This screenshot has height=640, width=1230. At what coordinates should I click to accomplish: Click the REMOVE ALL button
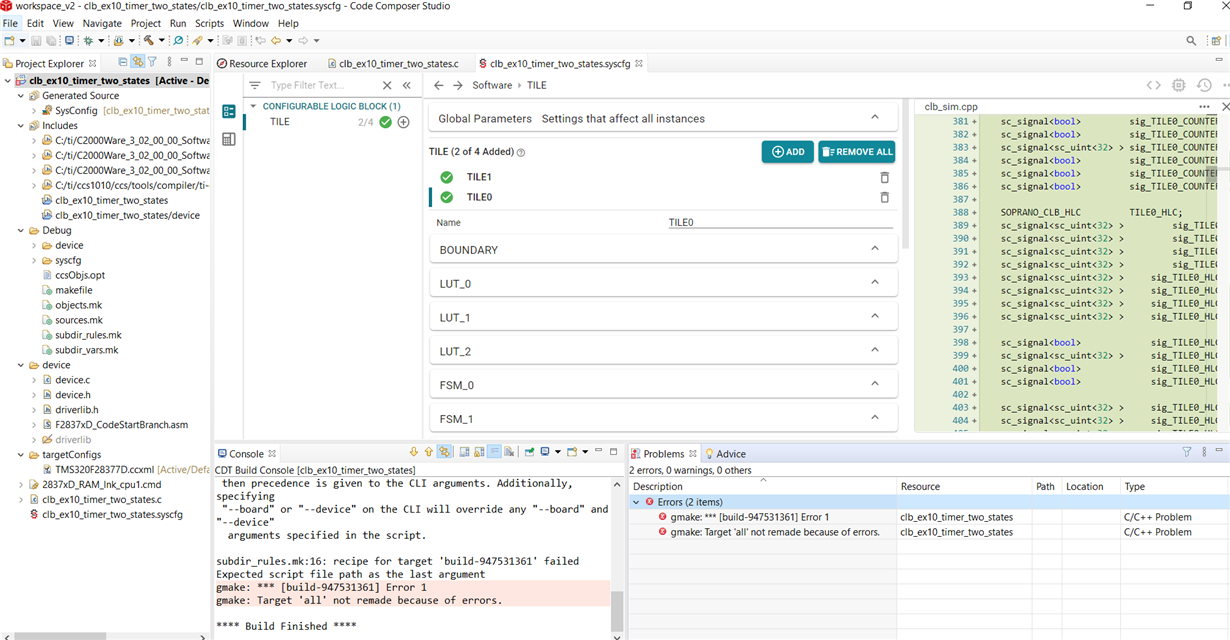coord(856,152)
